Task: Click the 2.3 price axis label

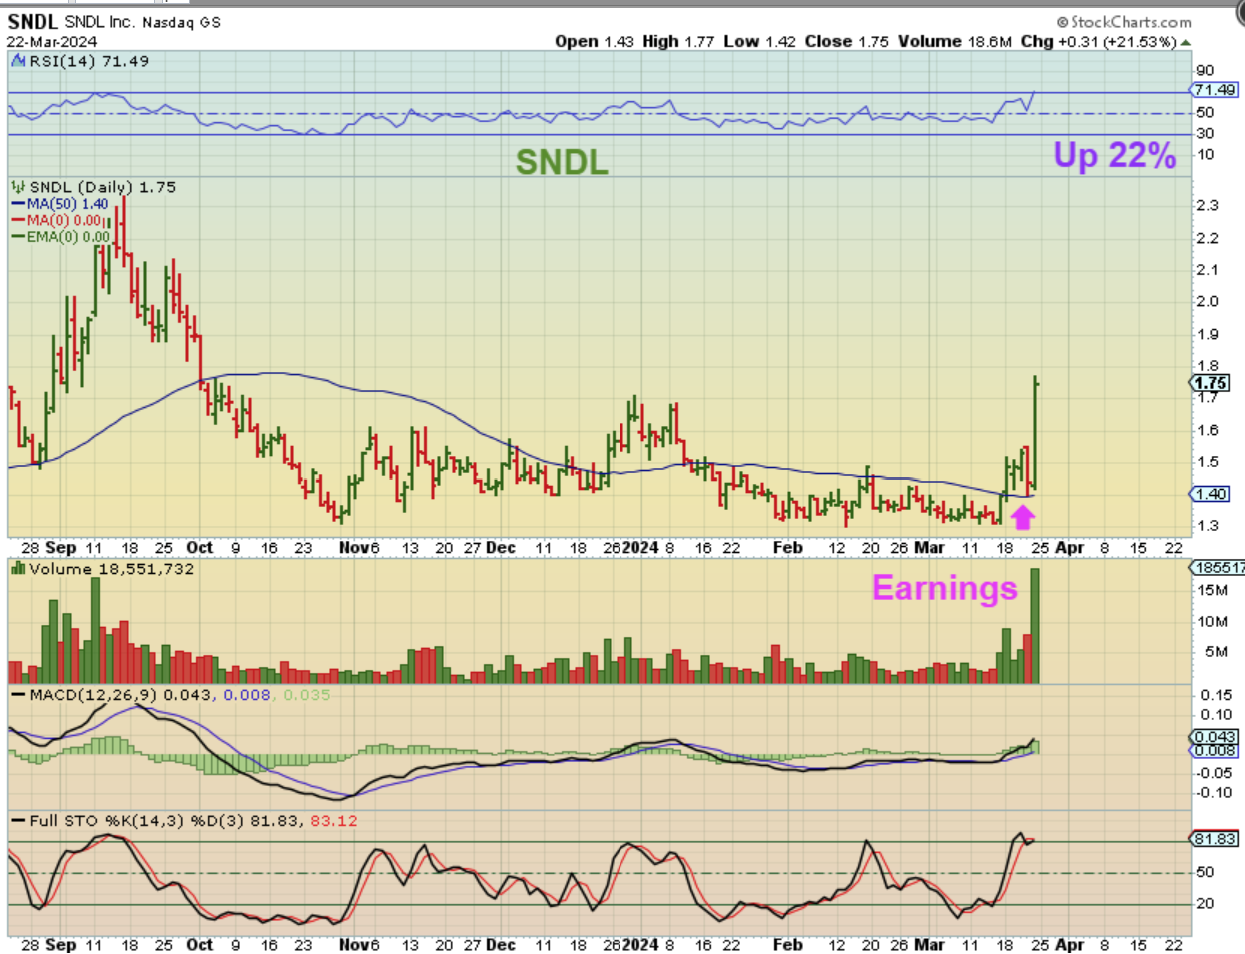Action: 1207,205
